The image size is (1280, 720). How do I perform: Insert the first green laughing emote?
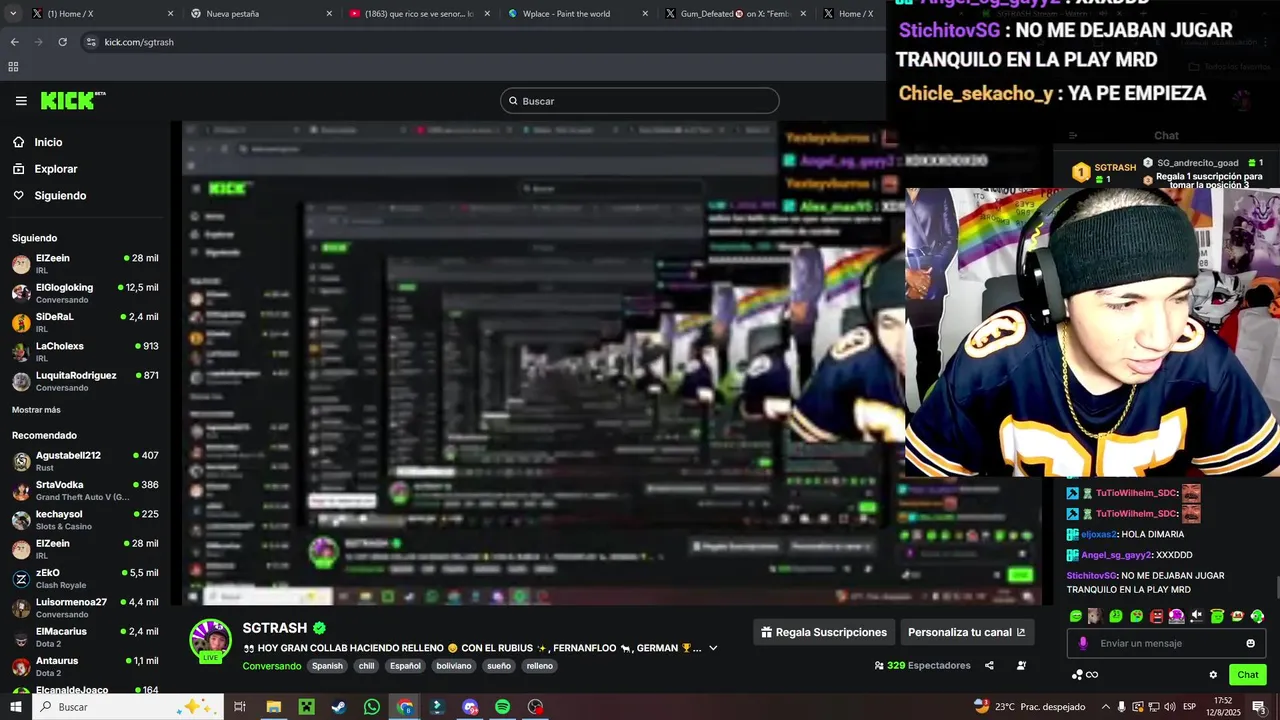1076,616
